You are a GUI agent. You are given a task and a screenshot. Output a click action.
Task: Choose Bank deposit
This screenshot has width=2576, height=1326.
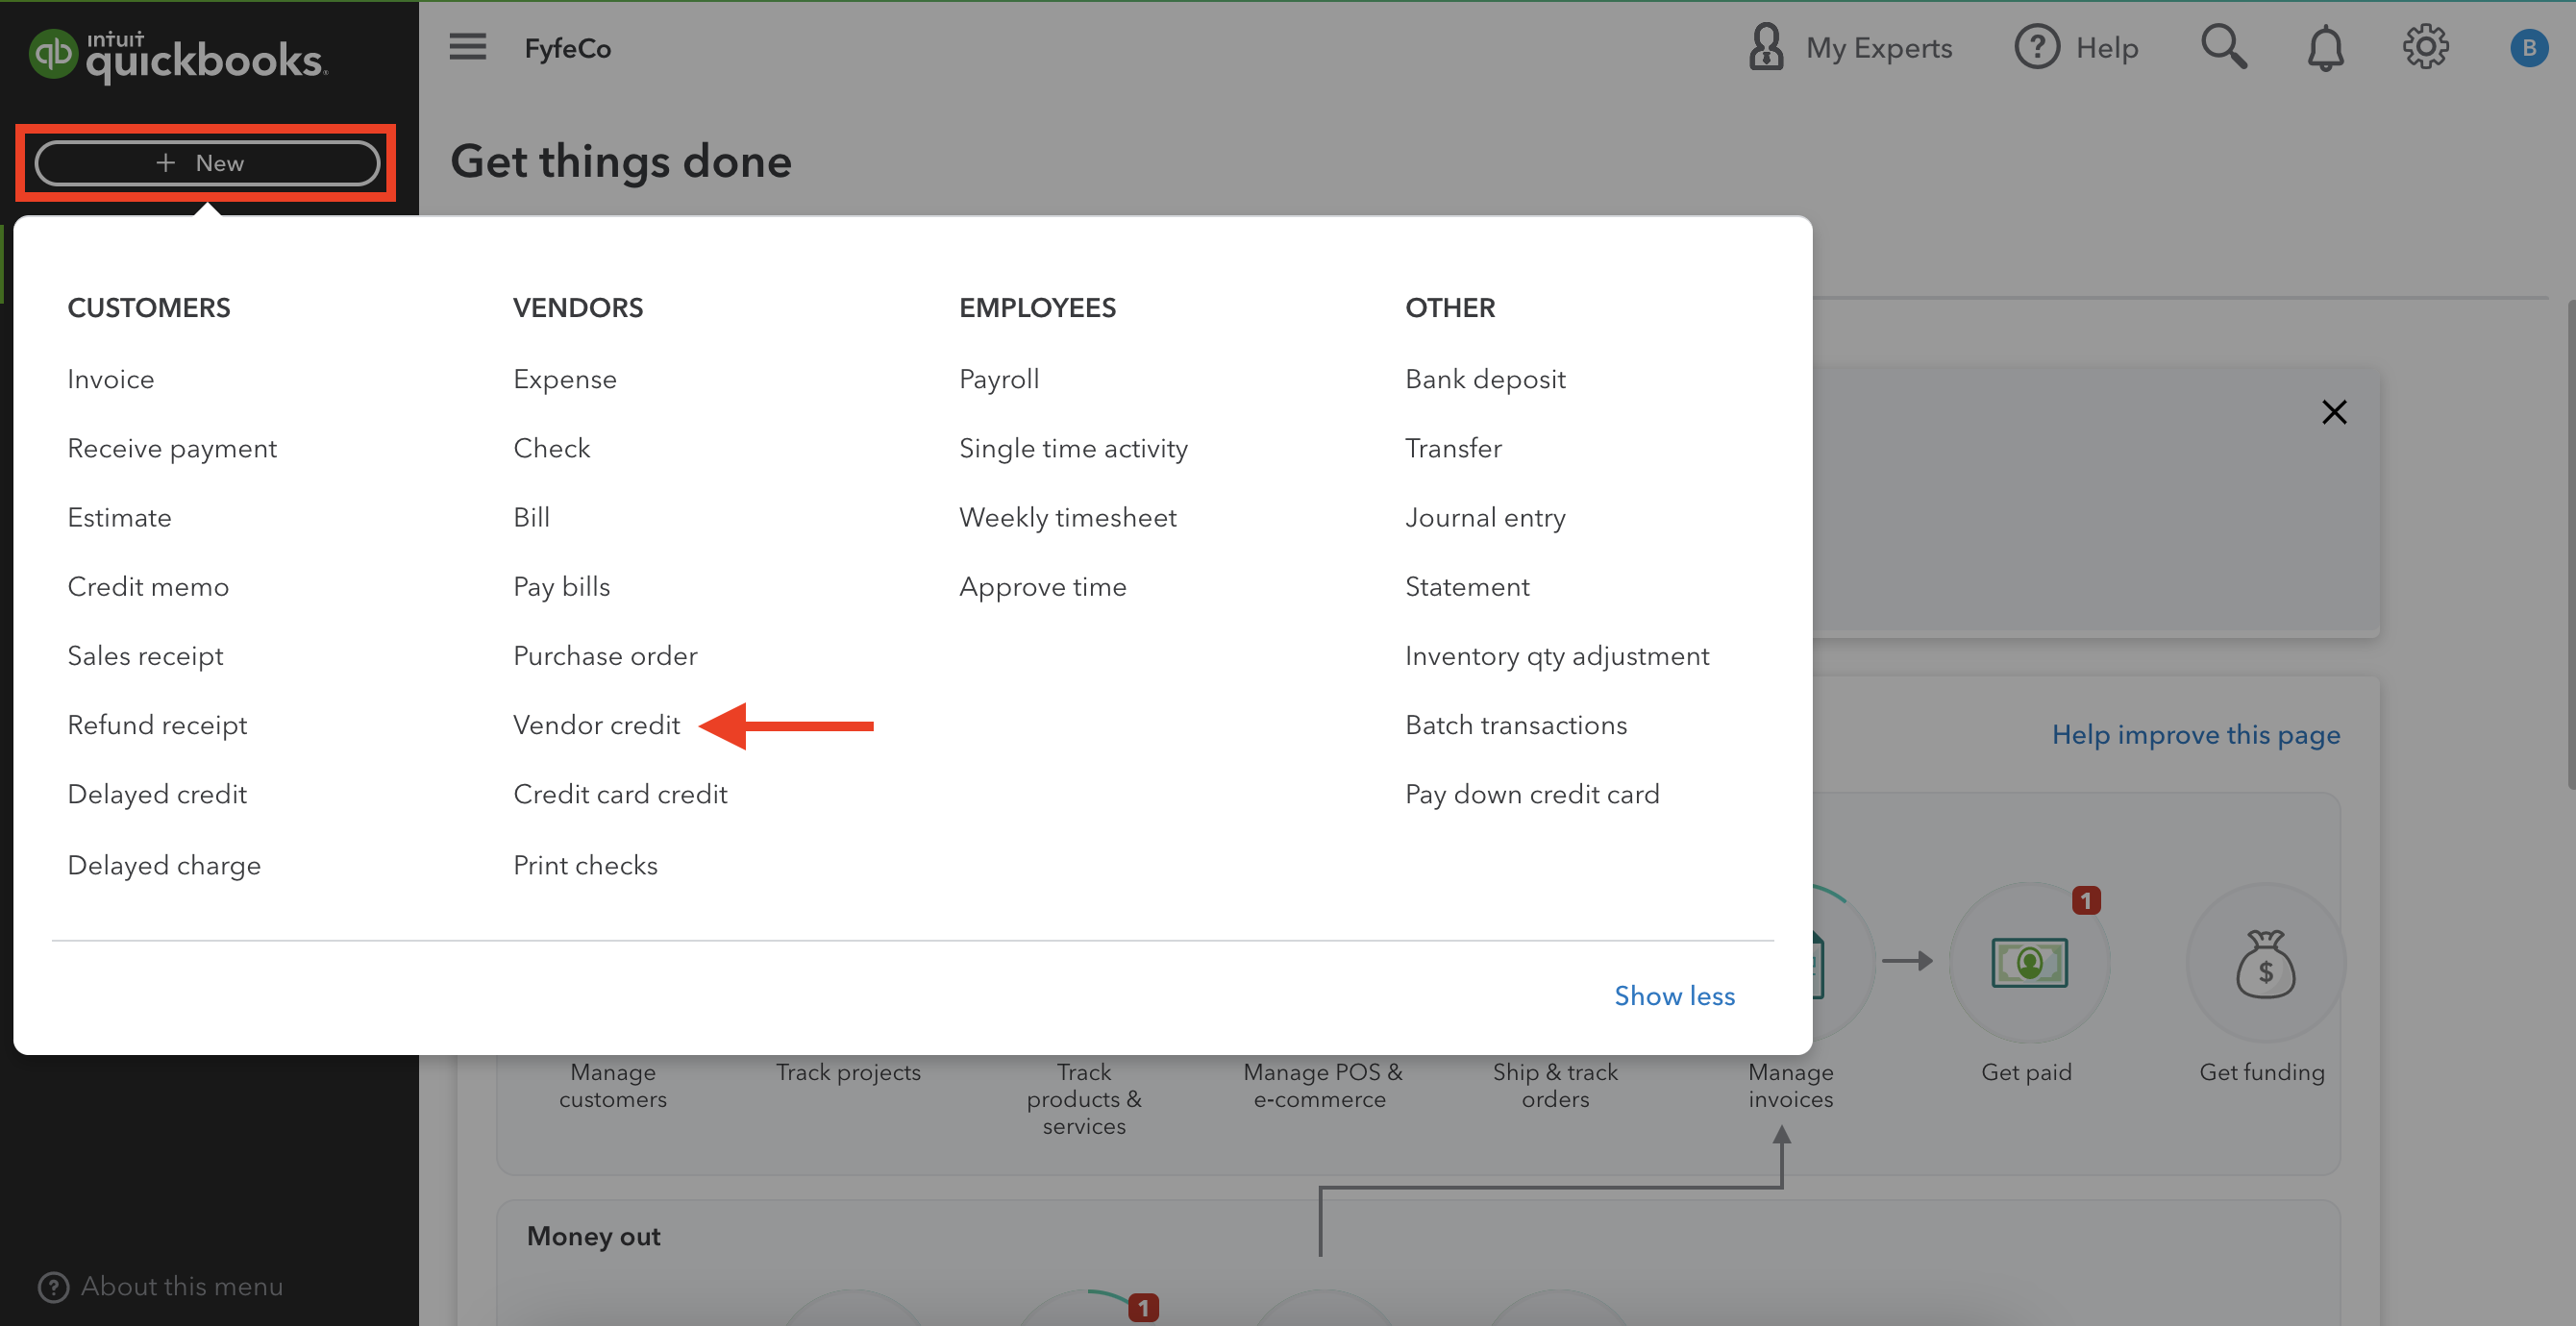1485,379
